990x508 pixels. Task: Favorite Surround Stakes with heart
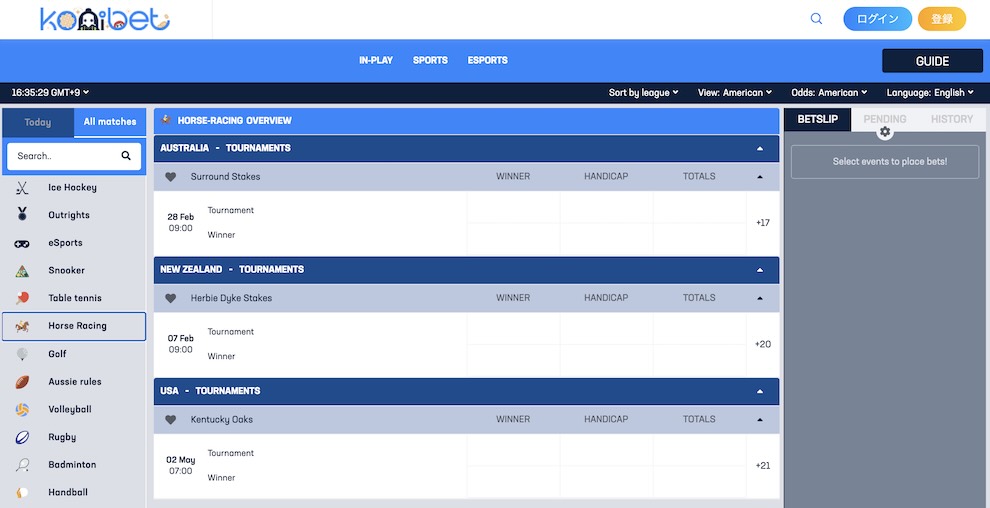click(x=170, y=177)
